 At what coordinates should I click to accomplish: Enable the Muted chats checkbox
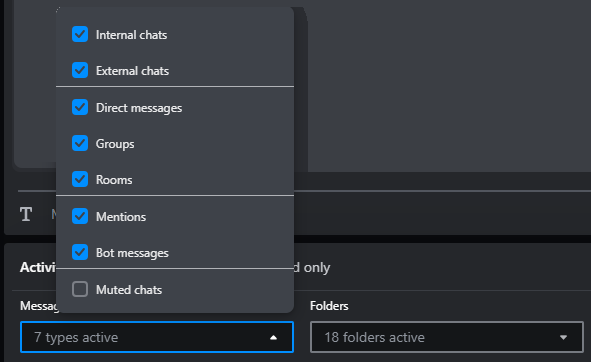click(x=80, y=289)
